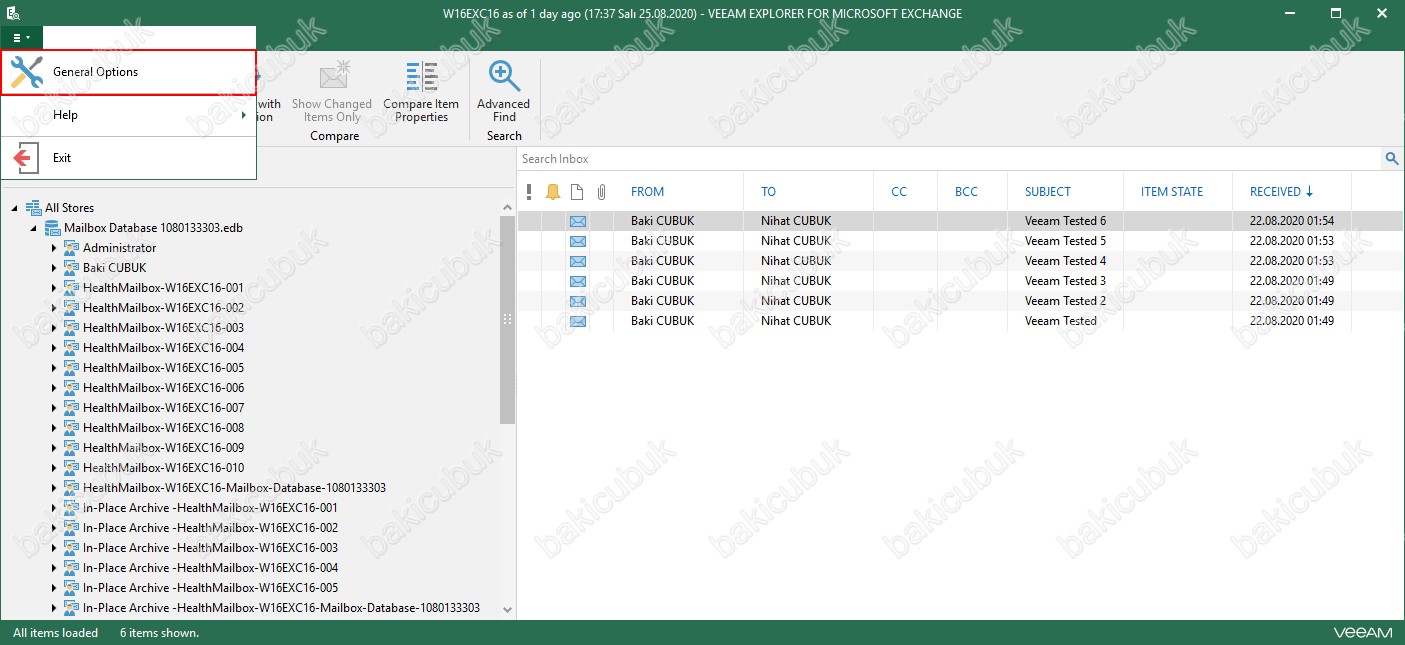The image size is (1405, 645).
Task: Sort by the CC column header
Action: point(899,192)
